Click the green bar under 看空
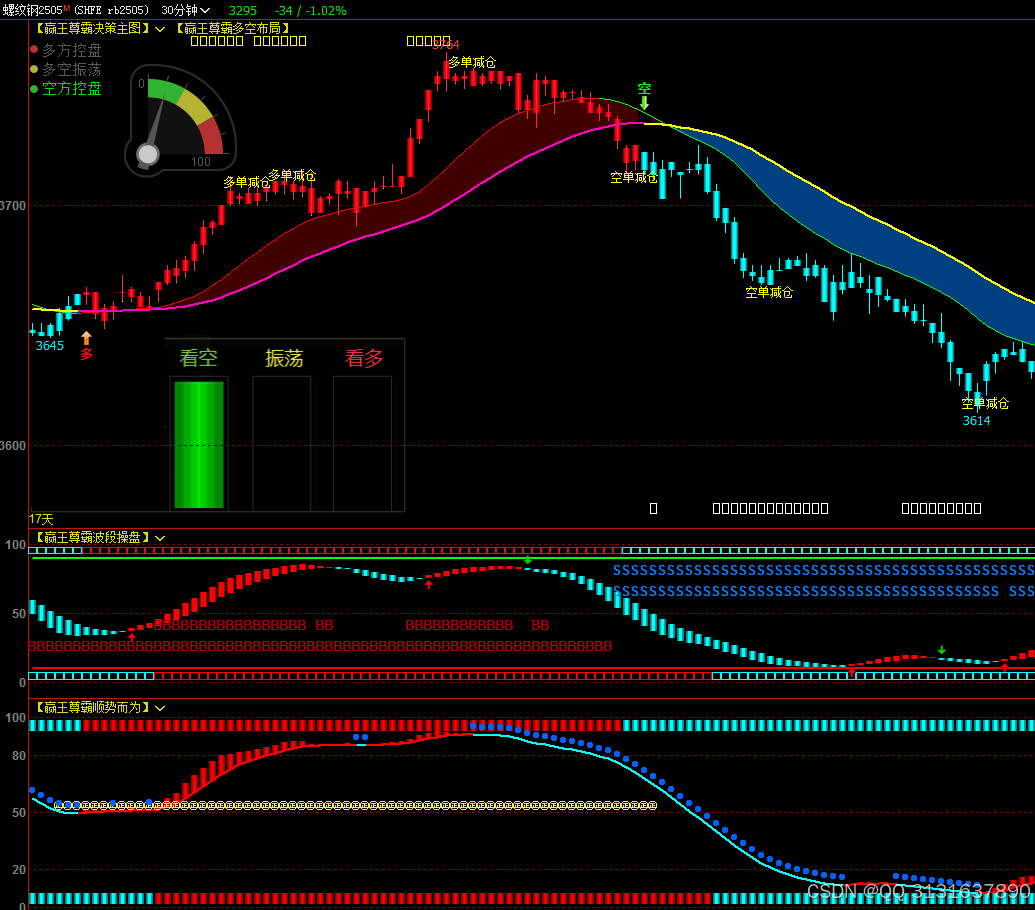Screen dimensions: 1035x910 pyautogui.click(x=199, y=444)
